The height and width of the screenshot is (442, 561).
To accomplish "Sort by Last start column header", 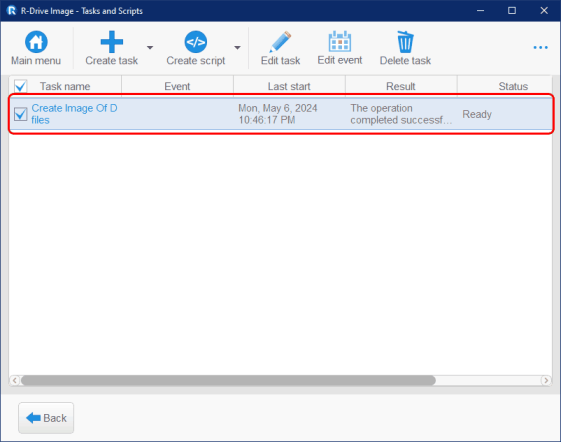I will coord(289,86).
